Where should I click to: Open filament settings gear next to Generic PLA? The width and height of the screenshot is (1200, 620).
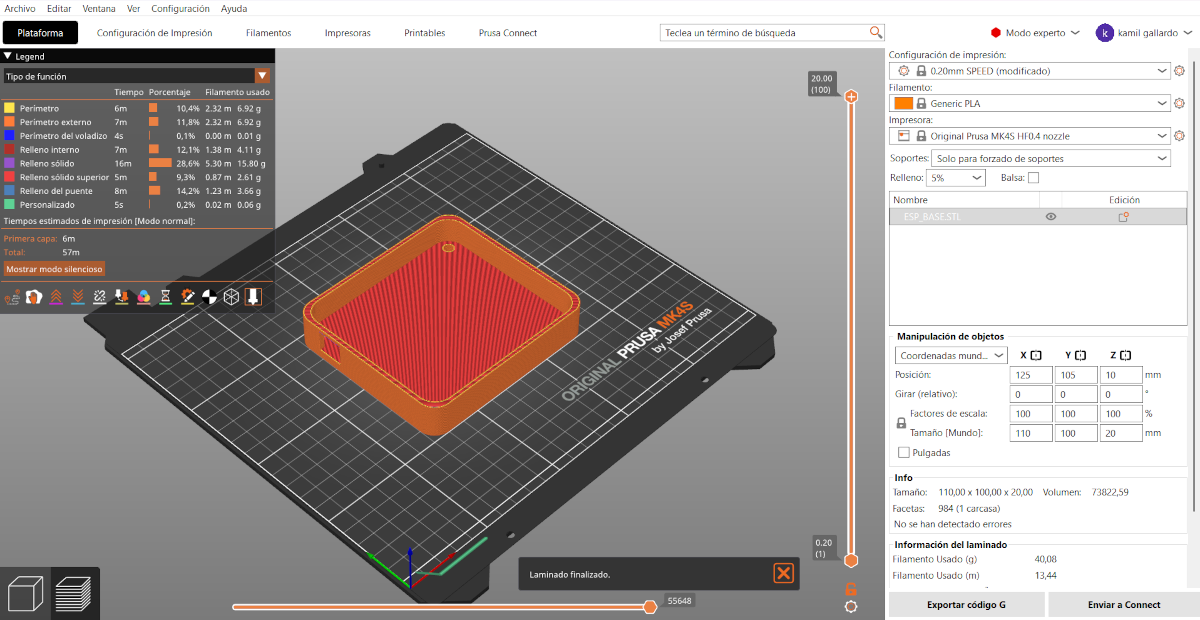[1179, 103]
